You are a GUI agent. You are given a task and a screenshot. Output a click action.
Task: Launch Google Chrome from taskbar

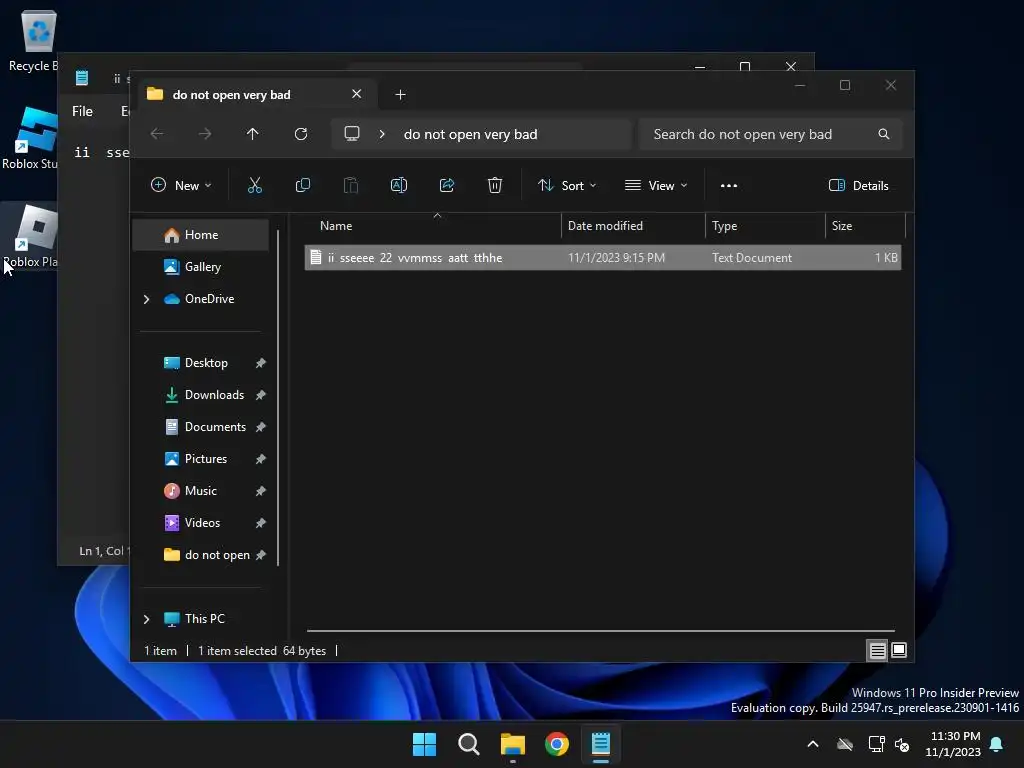(557, 744)
